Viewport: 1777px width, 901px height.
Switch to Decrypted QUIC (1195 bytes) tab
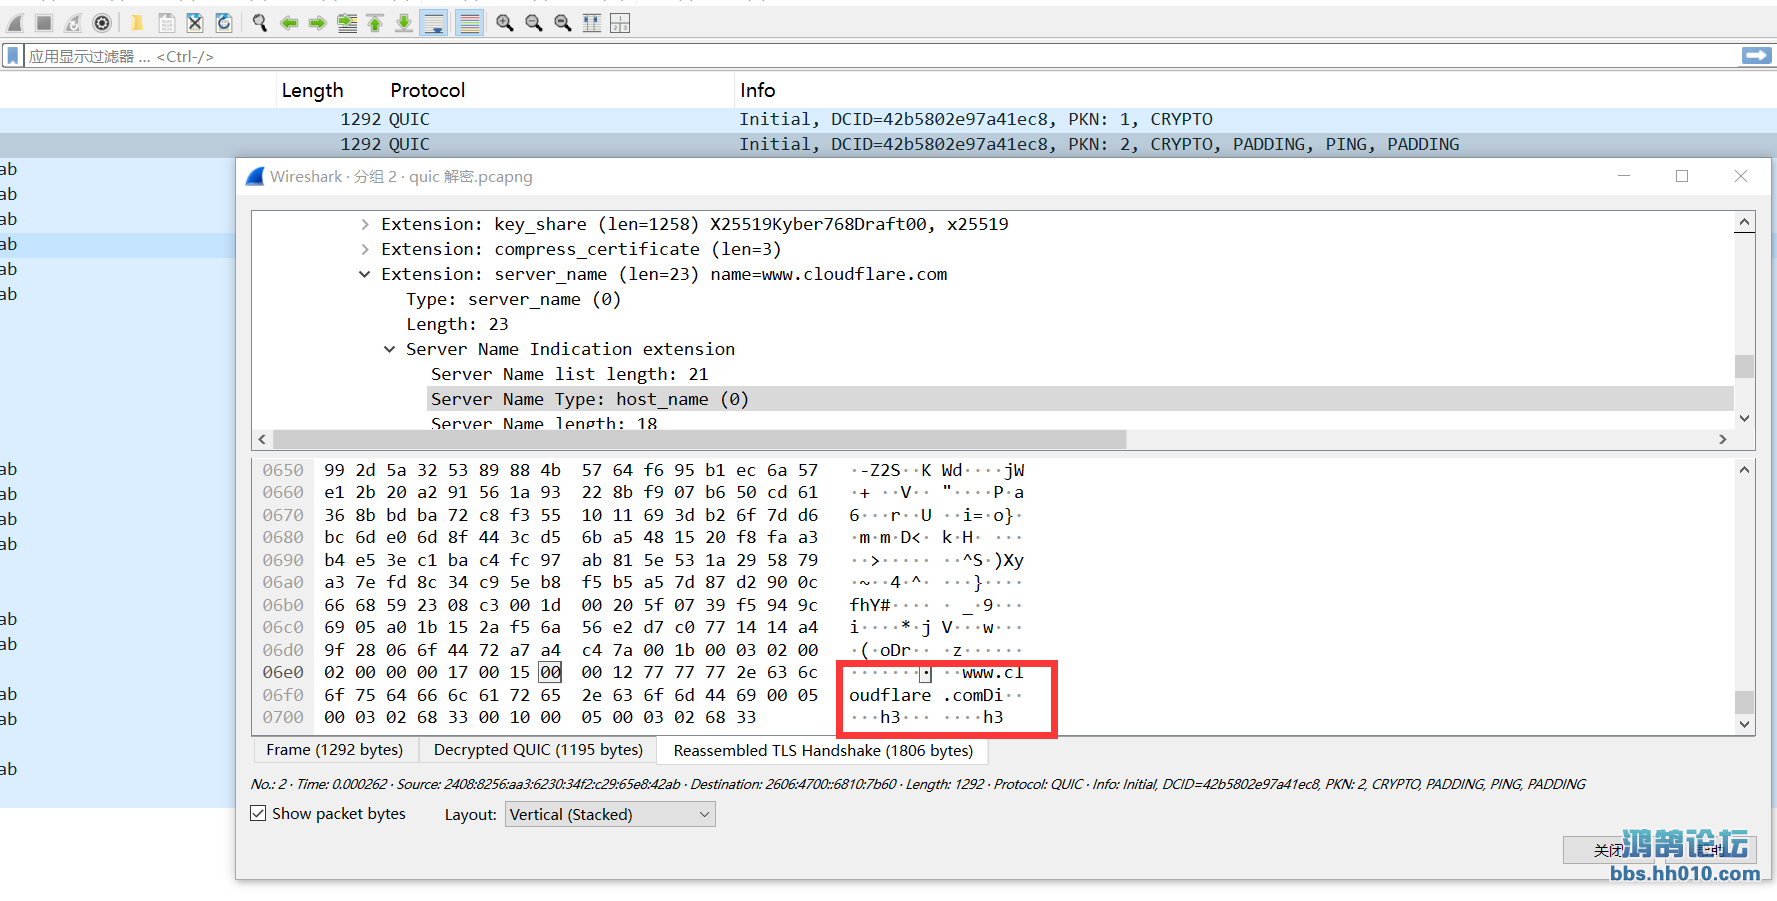[x=538, y=750]
